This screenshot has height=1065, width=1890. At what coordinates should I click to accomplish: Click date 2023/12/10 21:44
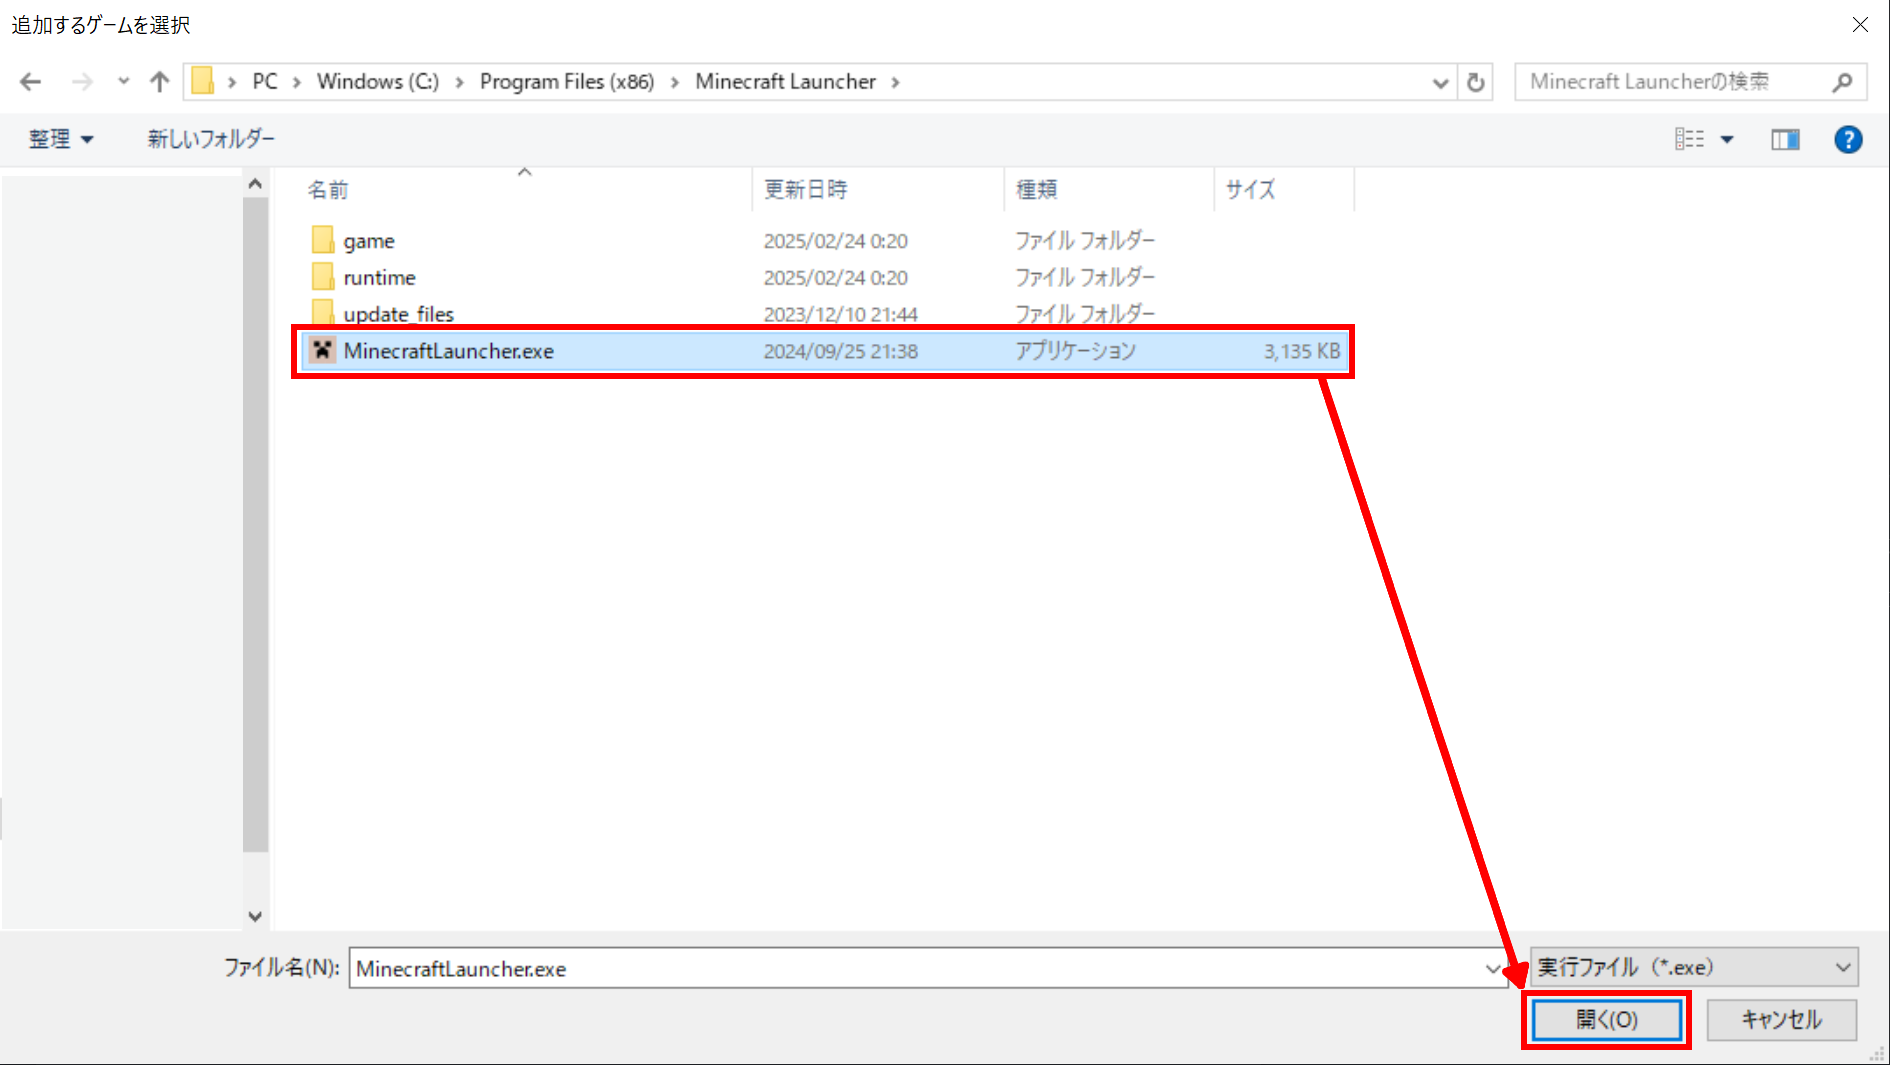tap(841, 314)
